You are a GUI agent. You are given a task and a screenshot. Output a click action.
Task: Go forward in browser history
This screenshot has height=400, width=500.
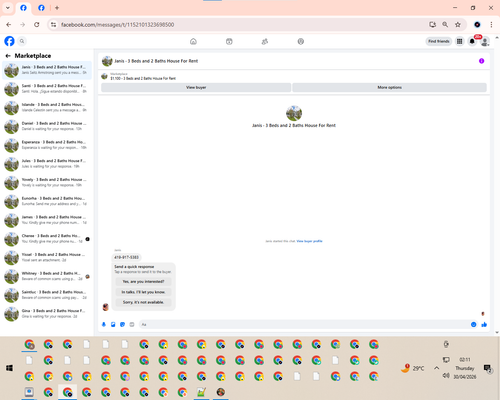click(23, 25)
